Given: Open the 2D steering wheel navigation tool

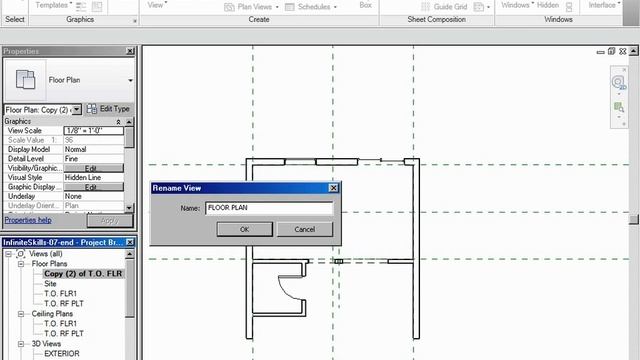Looking at the screenshot, I should pyautogui.click(x=618, y=83).
